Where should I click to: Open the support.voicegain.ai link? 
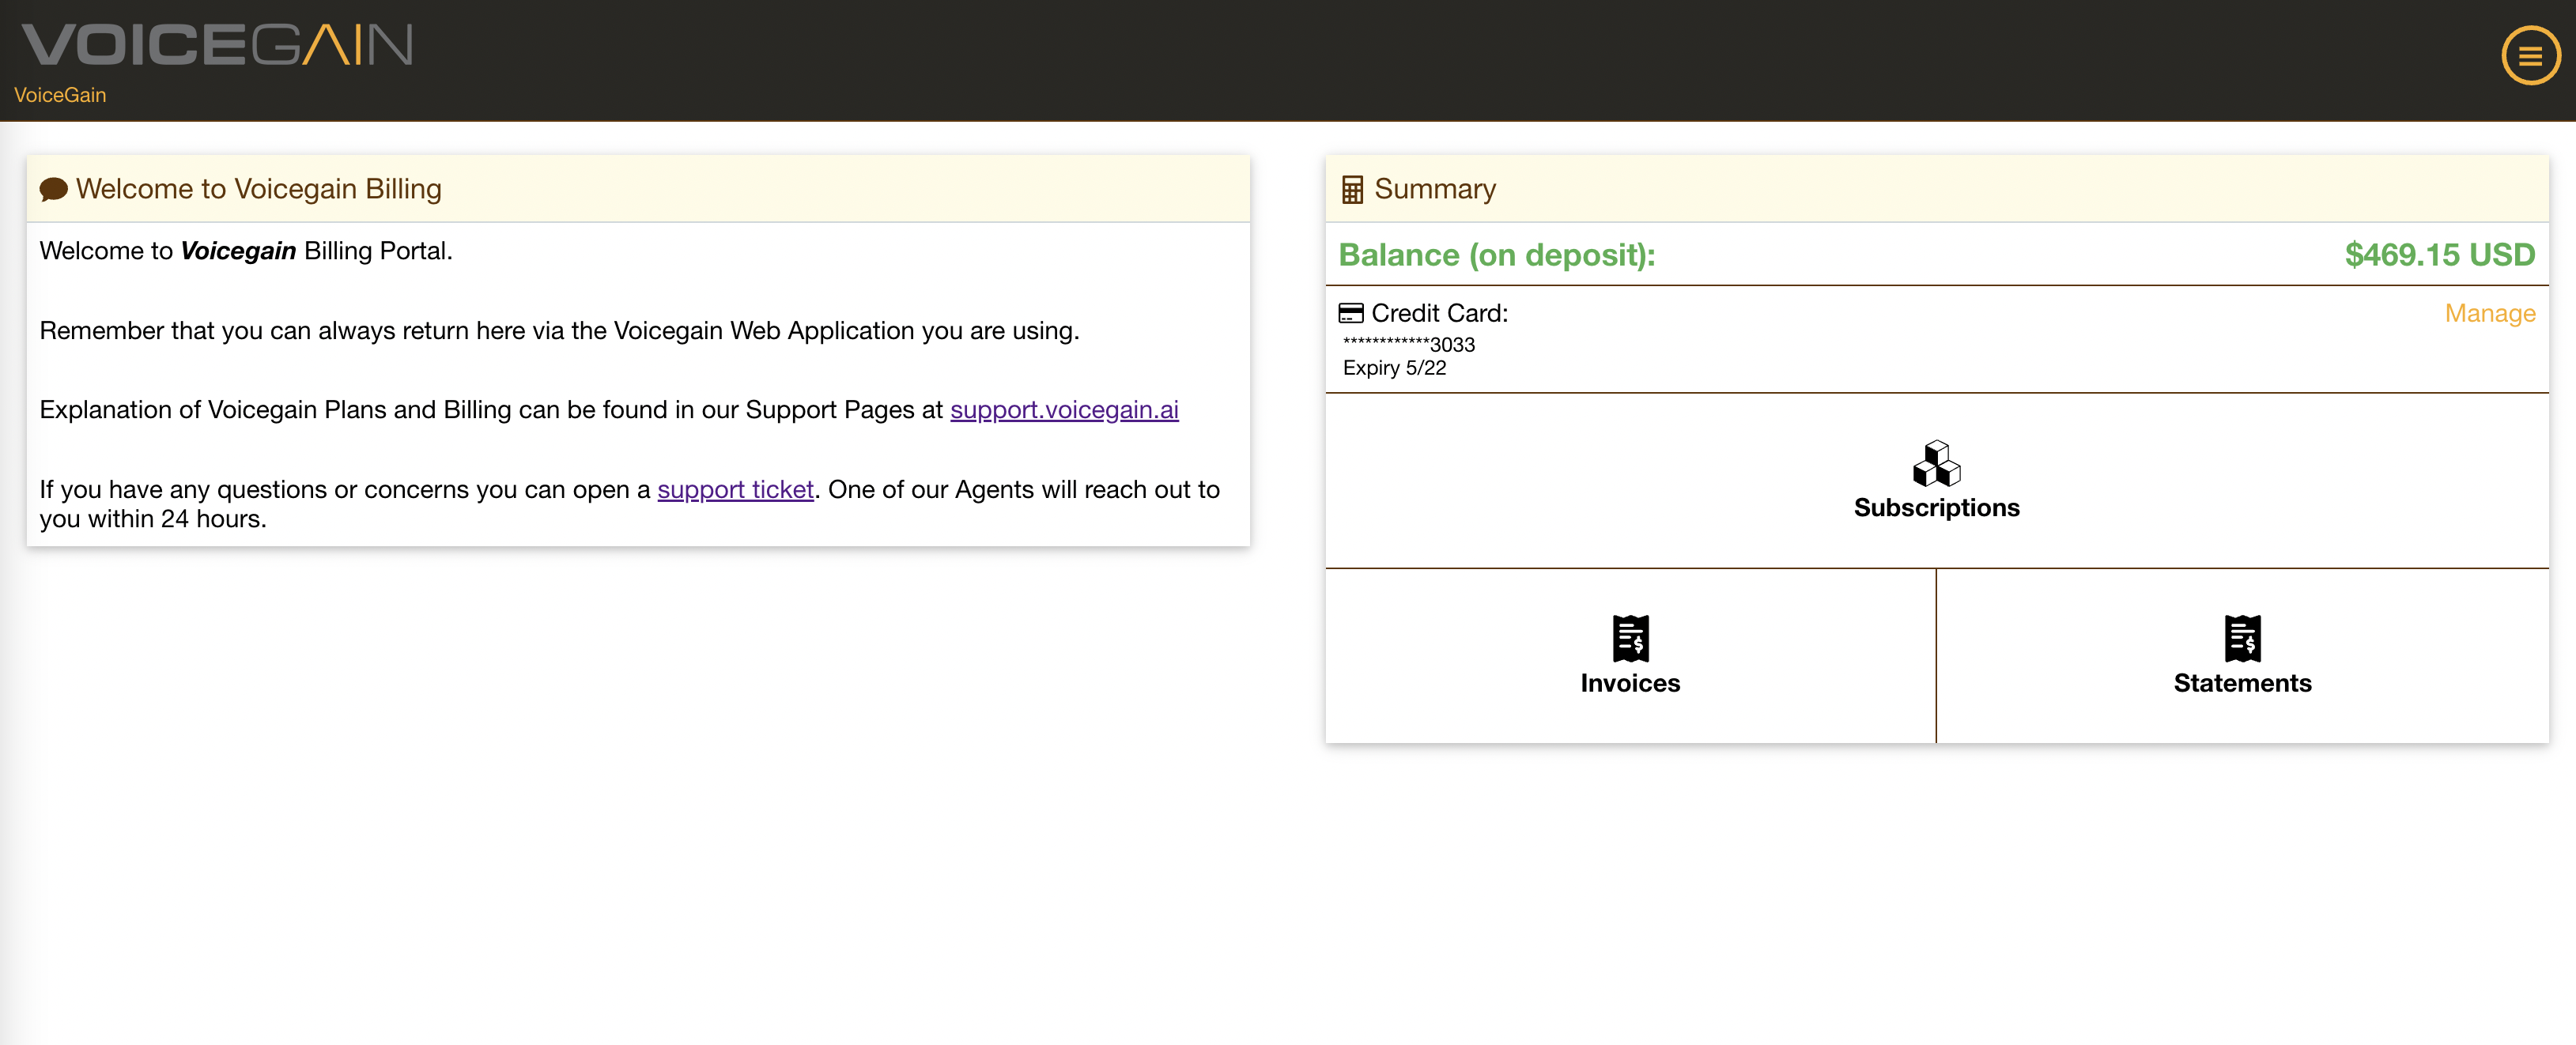tap(1064, 410)
